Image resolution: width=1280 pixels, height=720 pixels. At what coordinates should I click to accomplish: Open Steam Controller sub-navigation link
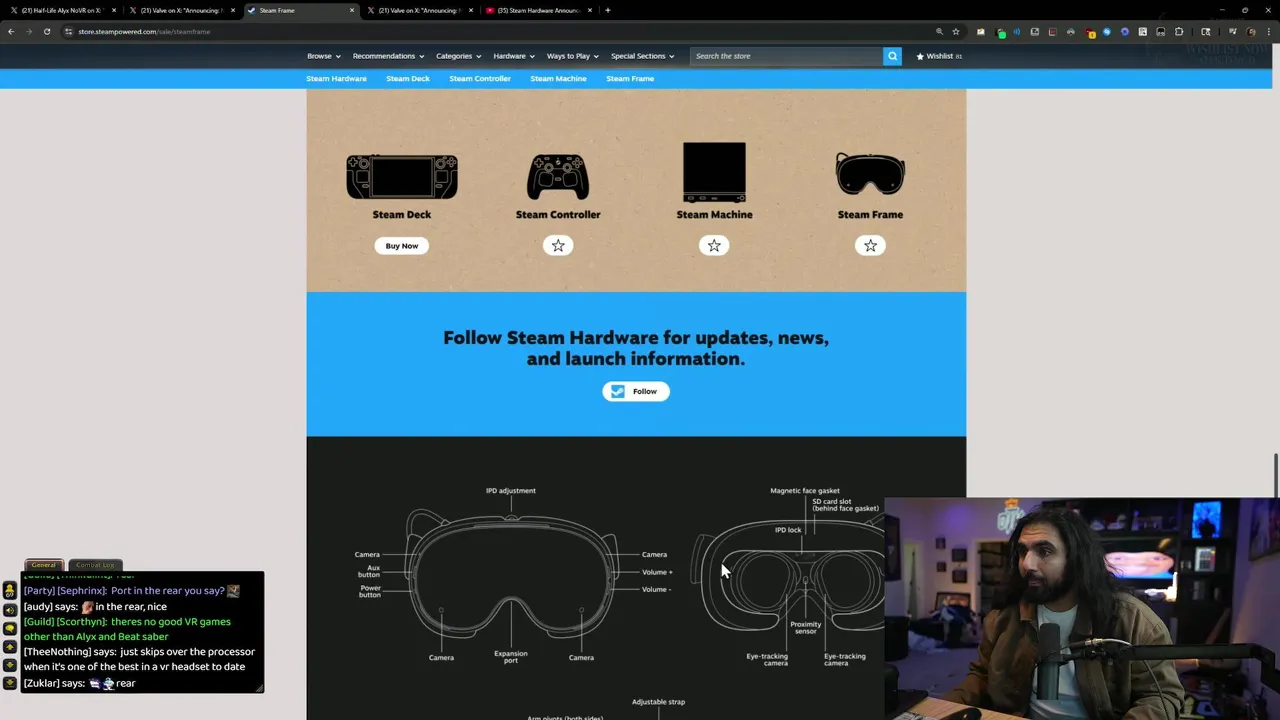click(x=480, y=78)
